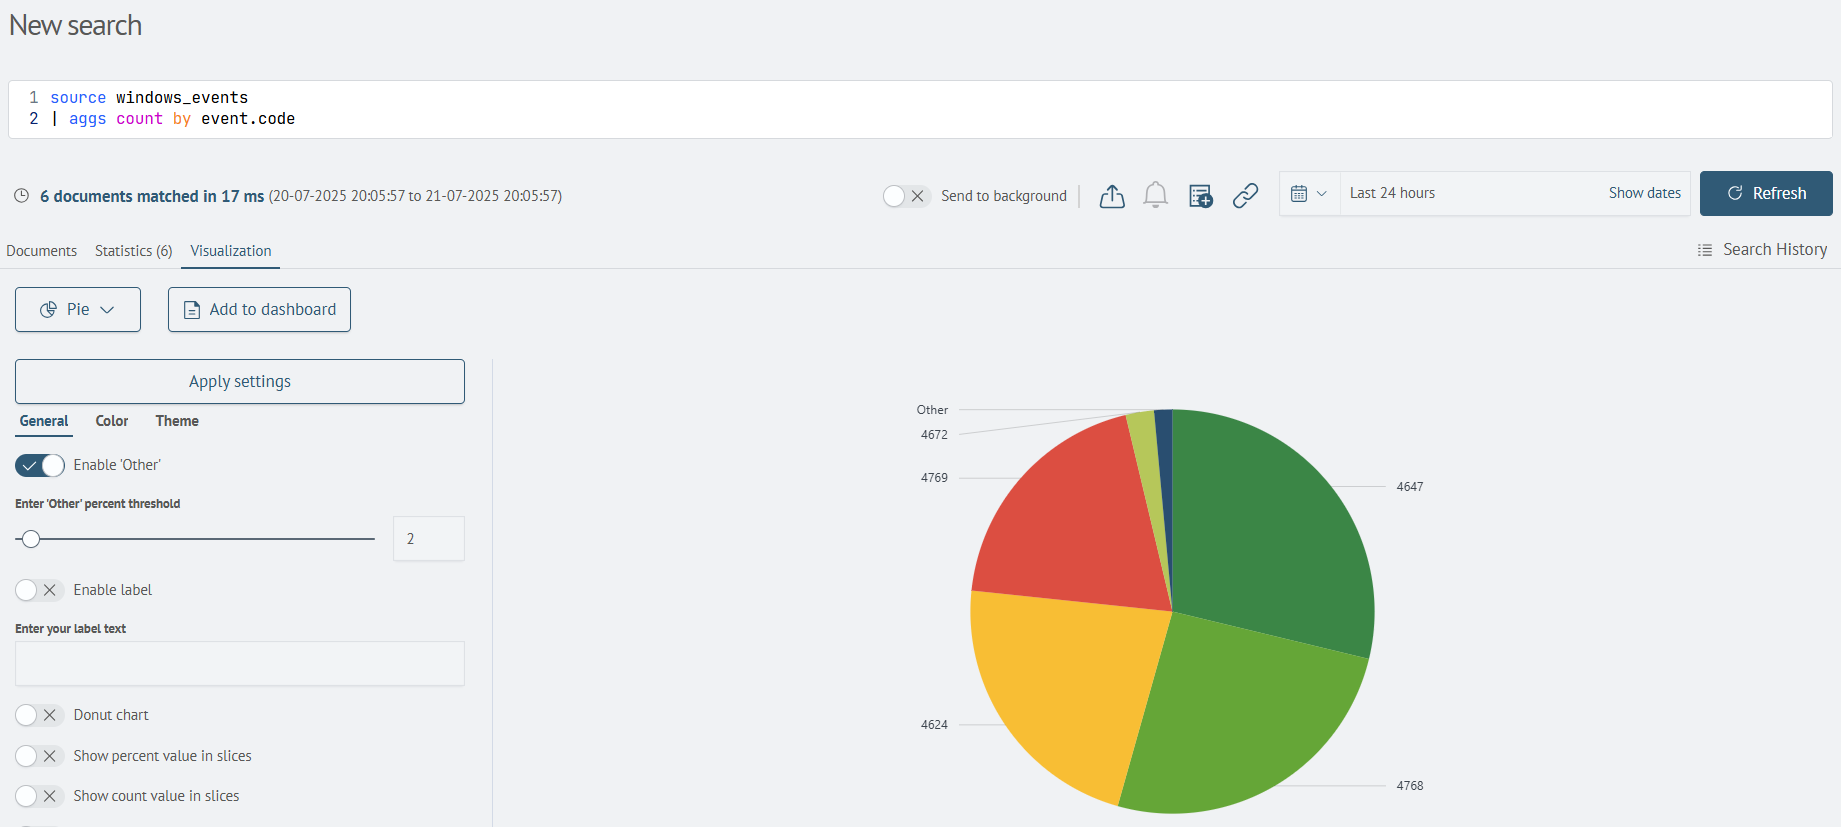Disable the Enable 'Other' switch
Screen dimensions: 1841x827
(x=40, y=465)
